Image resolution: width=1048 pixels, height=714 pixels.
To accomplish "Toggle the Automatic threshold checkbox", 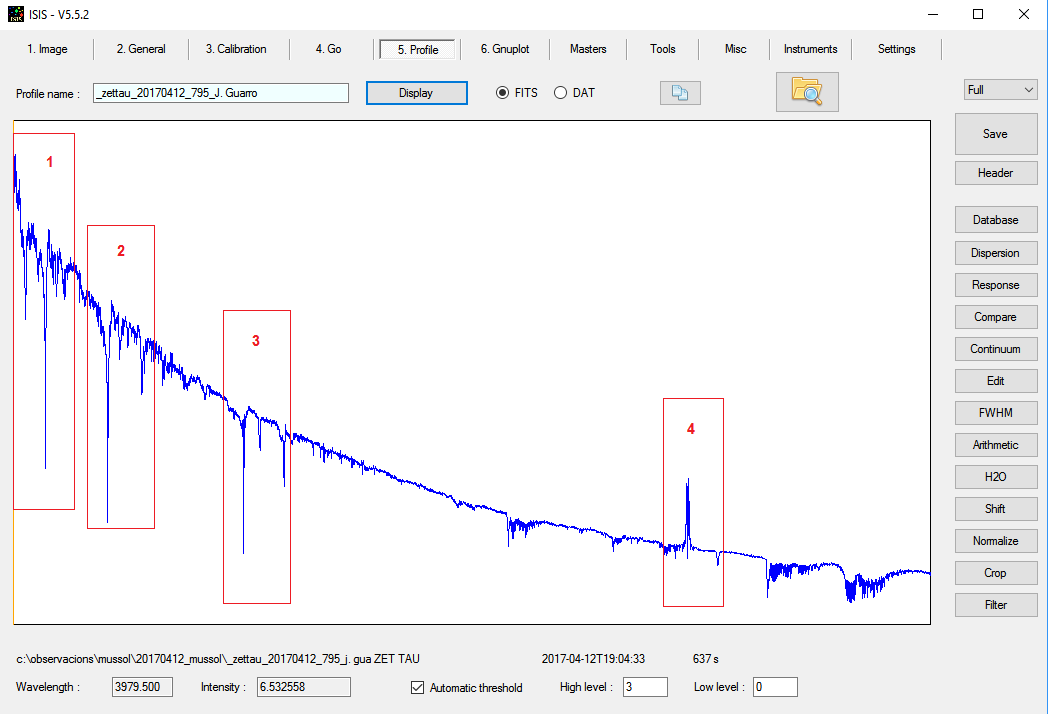I will pos(418,688).
